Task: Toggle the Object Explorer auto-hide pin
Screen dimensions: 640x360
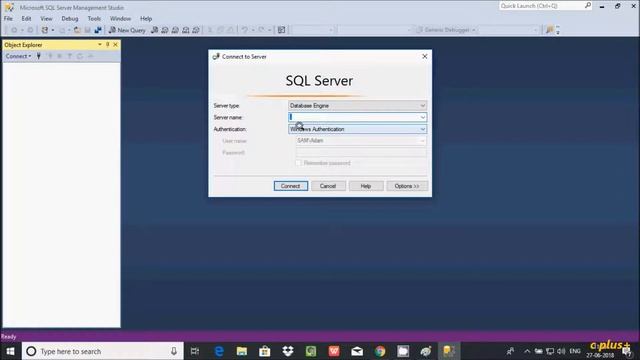Action: 108,44
